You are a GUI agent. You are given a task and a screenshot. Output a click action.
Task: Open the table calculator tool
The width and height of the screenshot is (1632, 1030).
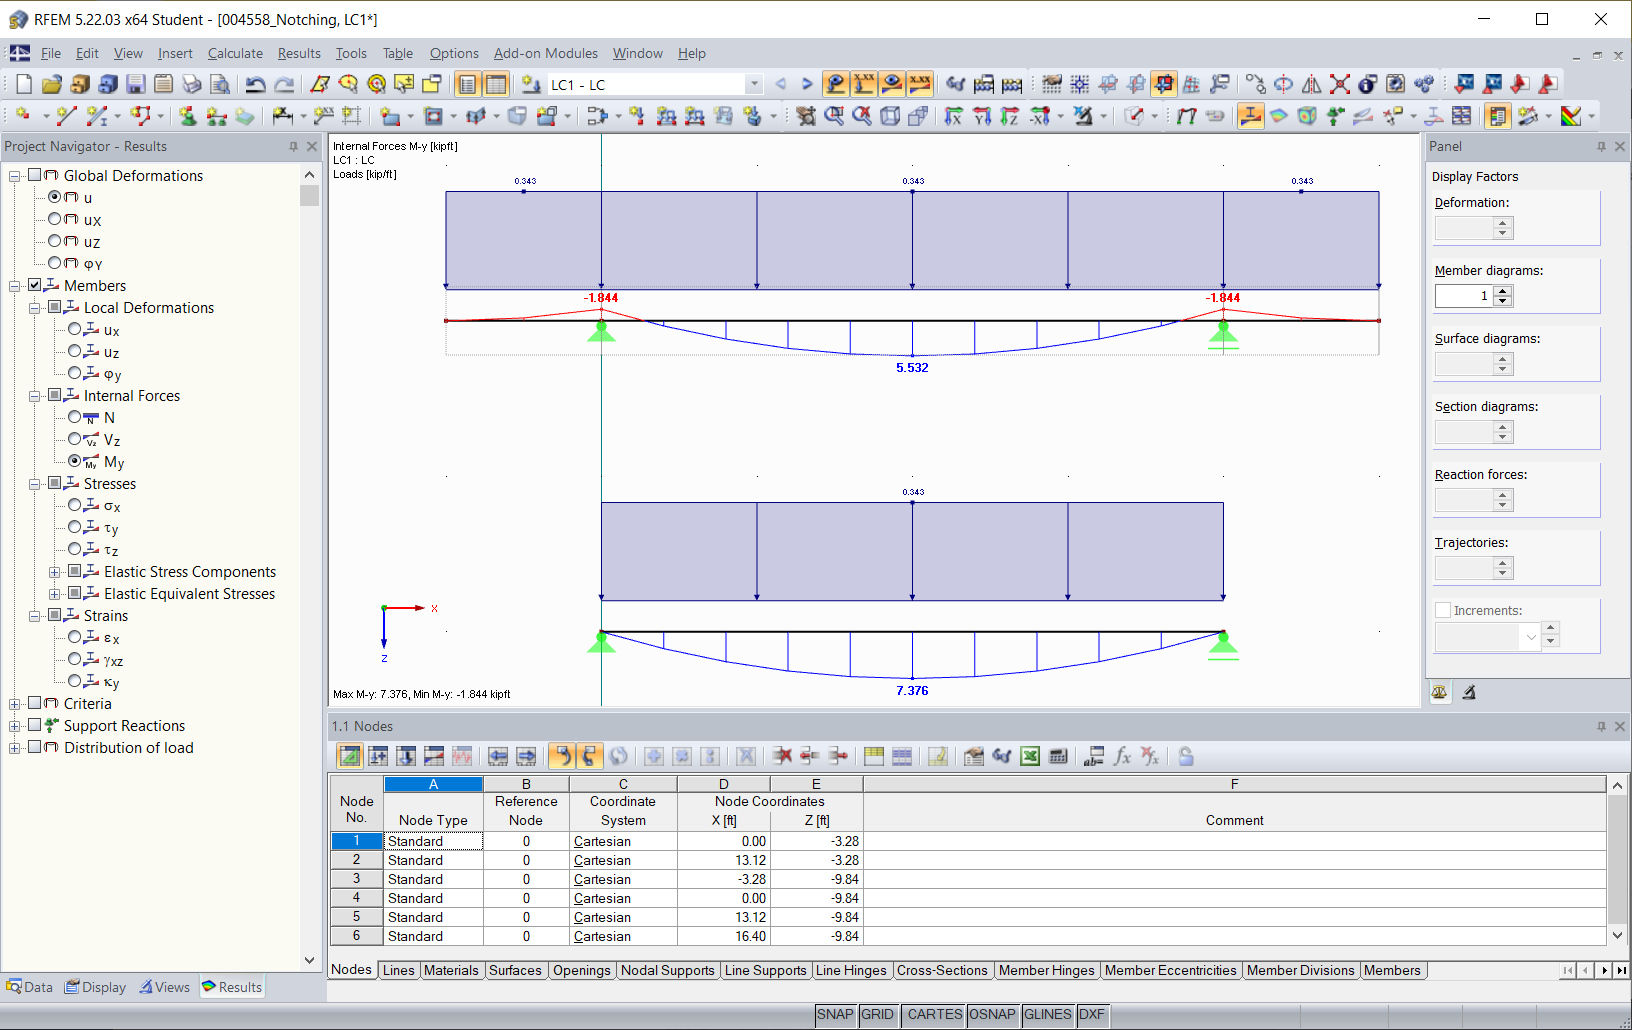[x=1059, y=756]
